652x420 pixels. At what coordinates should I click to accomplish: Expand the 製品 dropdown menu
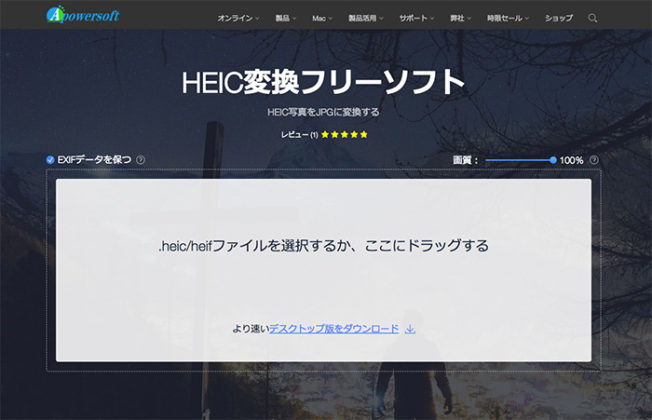click(x=285, y=18)
